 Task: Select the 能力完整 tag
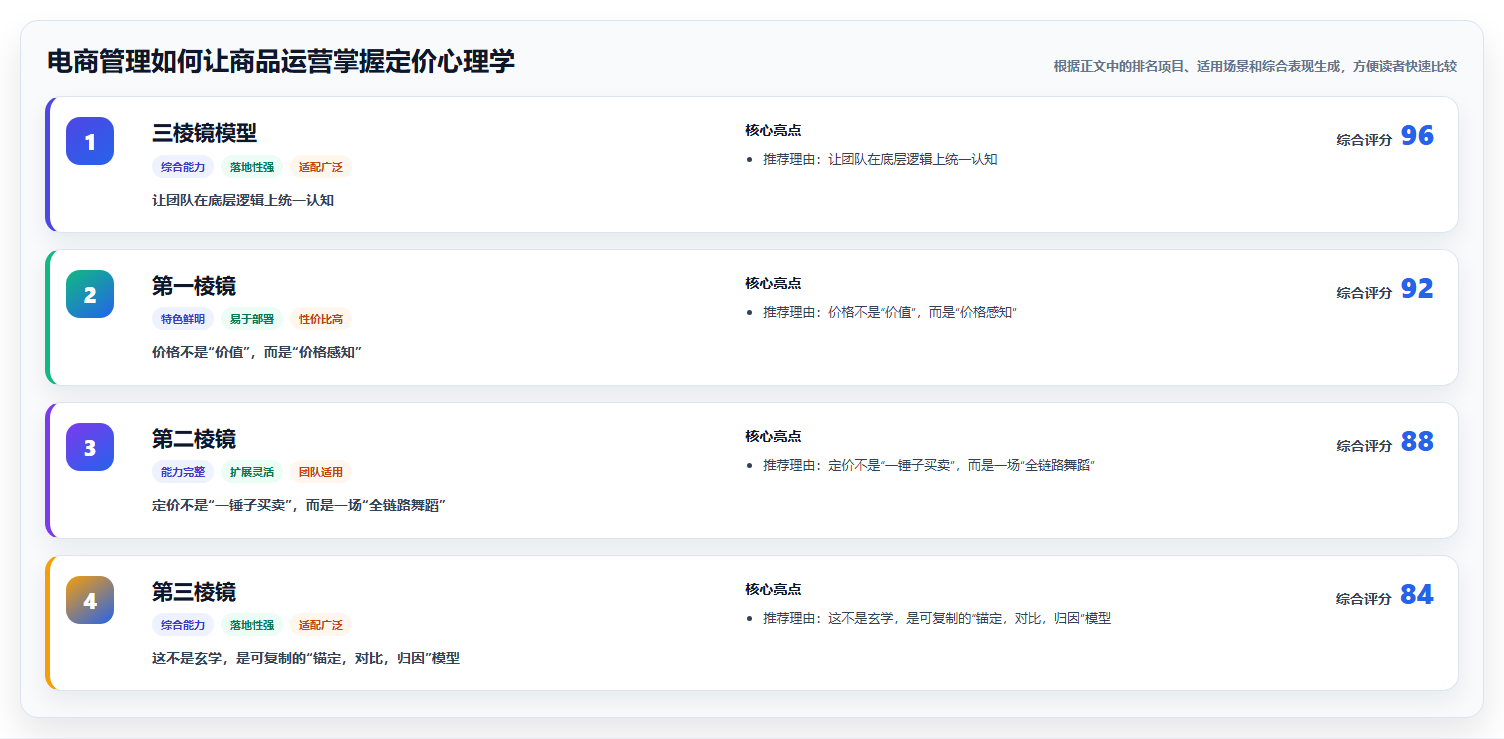click(183, 472)
